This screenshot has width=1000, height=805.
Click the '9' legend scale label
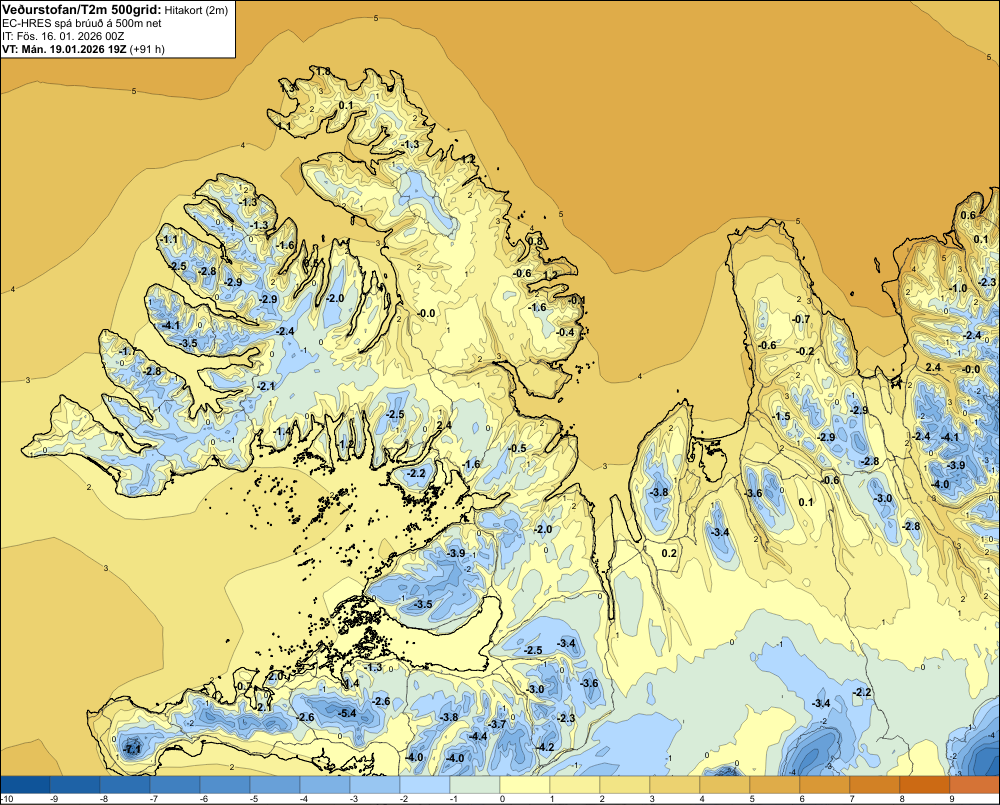tap(952, 799)
